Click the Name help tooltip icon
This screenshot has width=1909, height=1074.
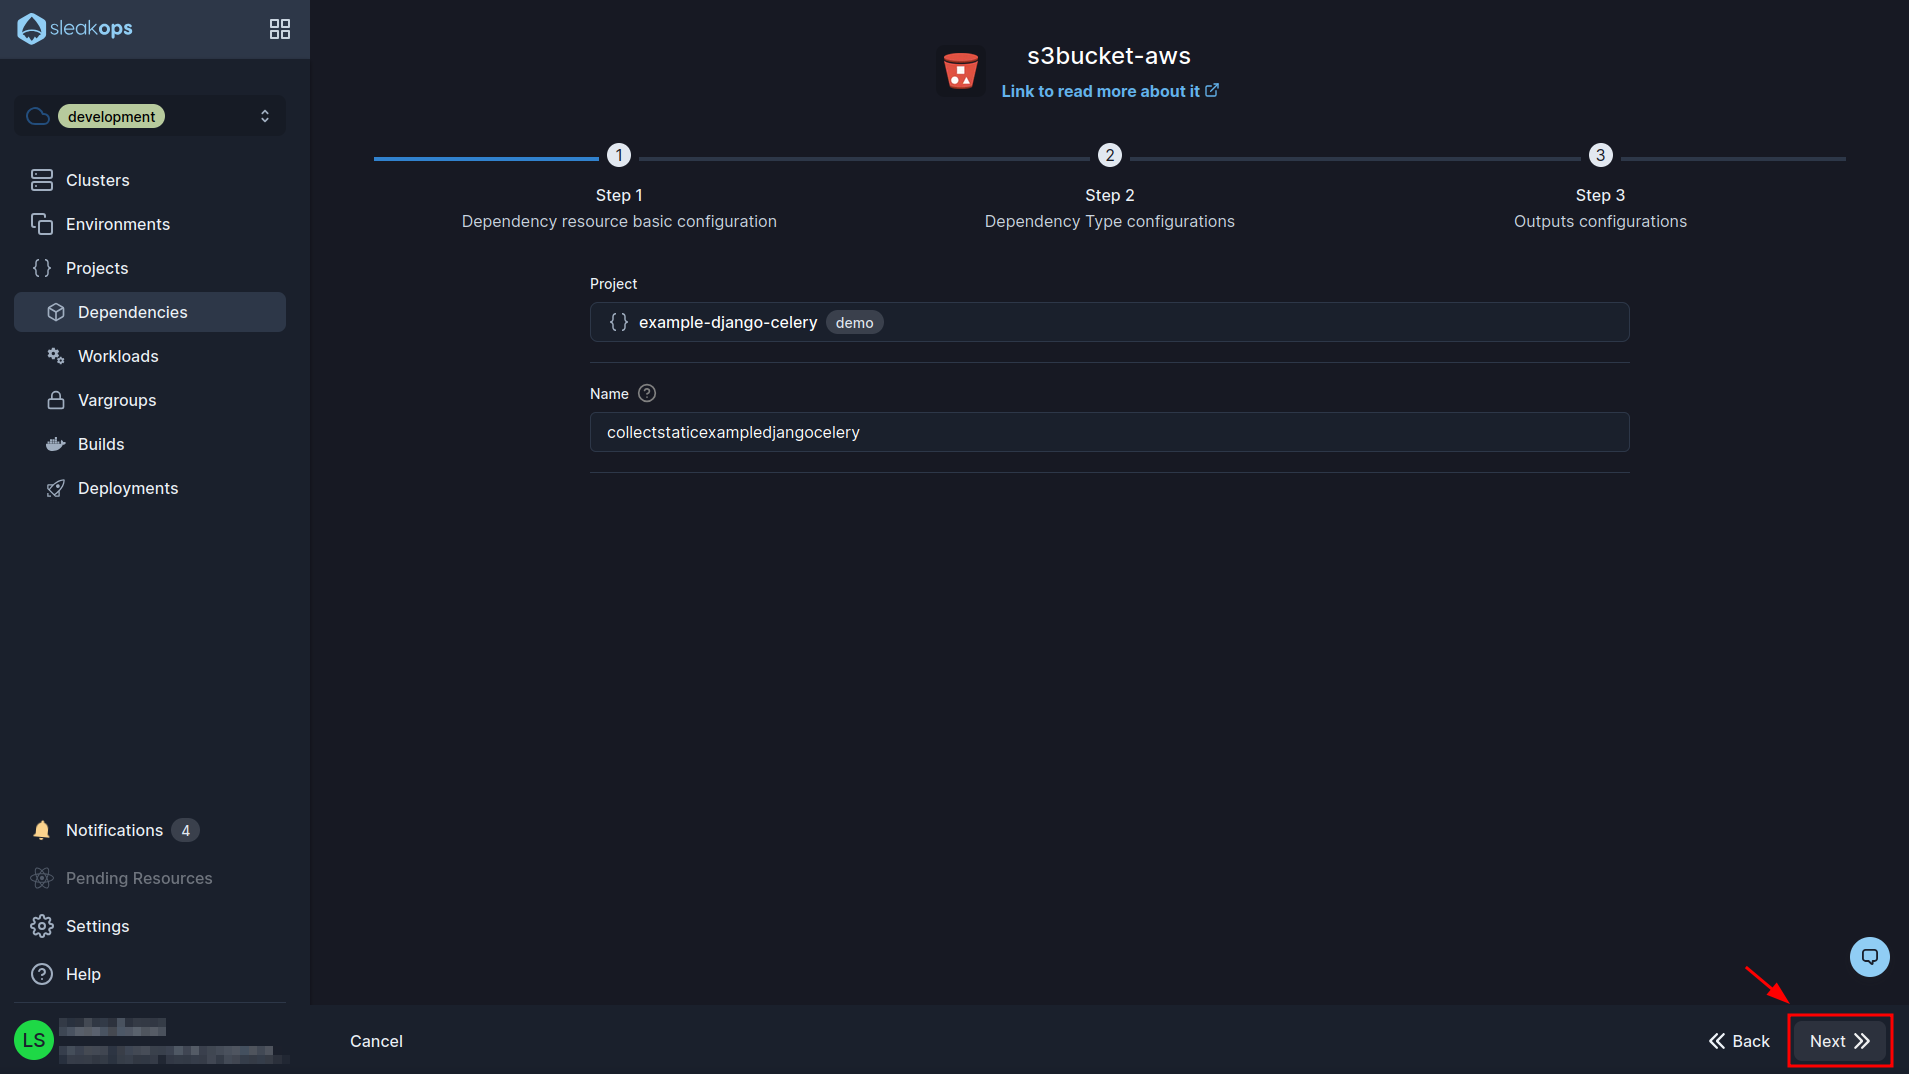pyautogui.click(x=647, y=393)
